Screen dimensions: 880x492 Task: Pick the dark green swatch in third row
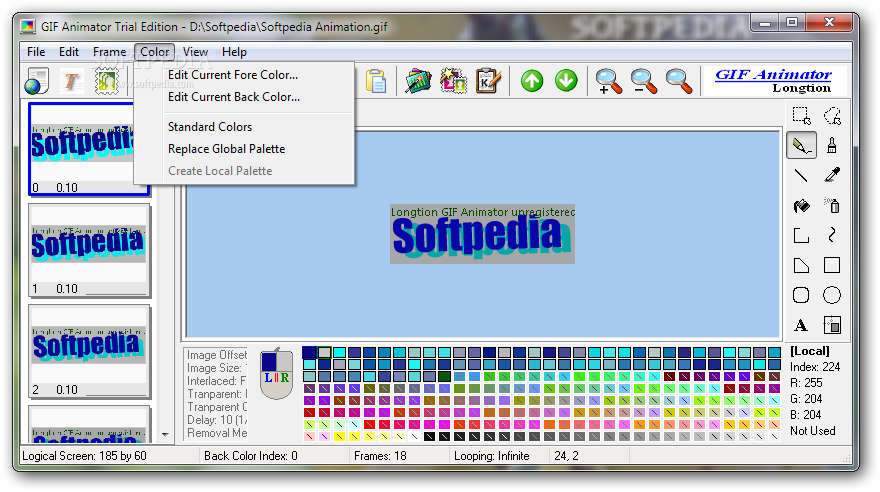(x=444, y=376)
